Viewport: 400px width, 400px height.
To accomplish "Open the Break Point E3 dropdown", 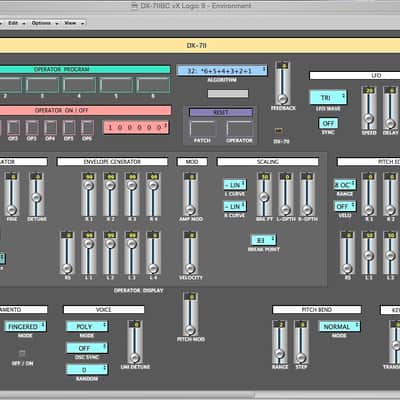I will tap(263, 240).
